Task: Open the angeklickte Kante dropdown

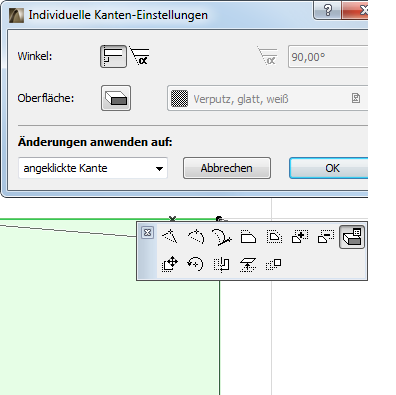Action: tap(93, 168)
